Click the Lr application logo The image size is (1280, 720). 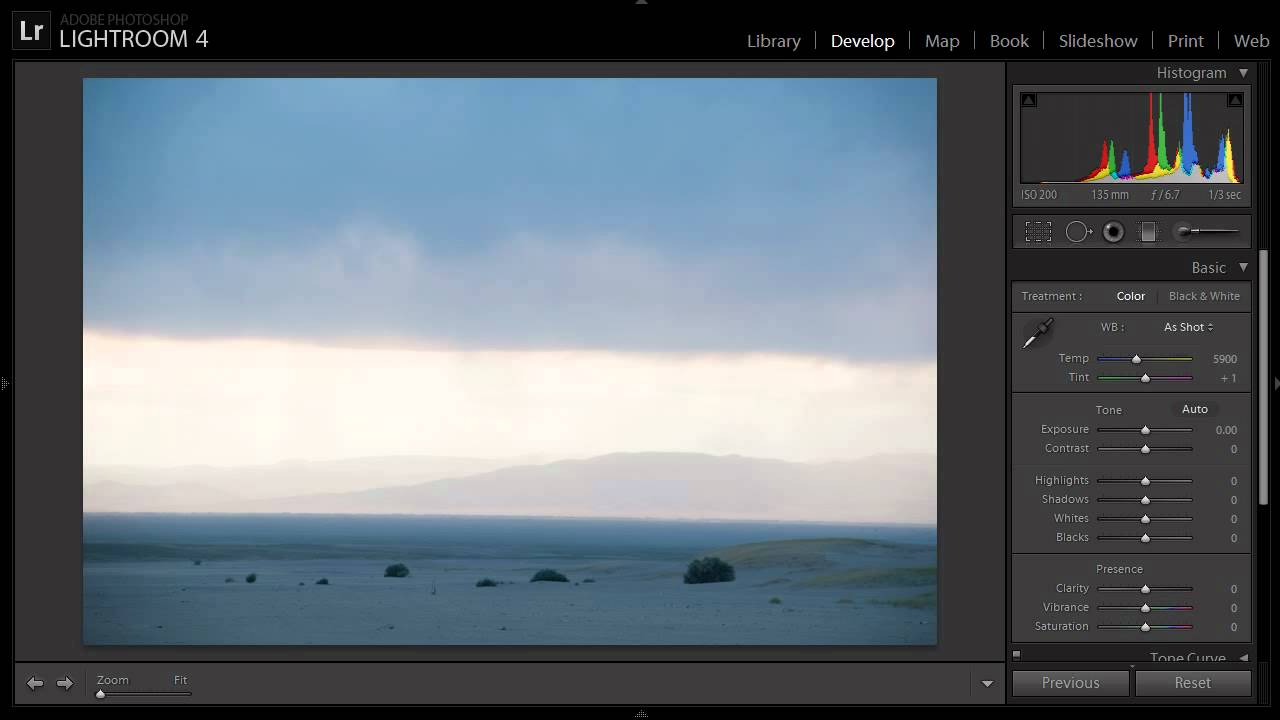[31, 31]
